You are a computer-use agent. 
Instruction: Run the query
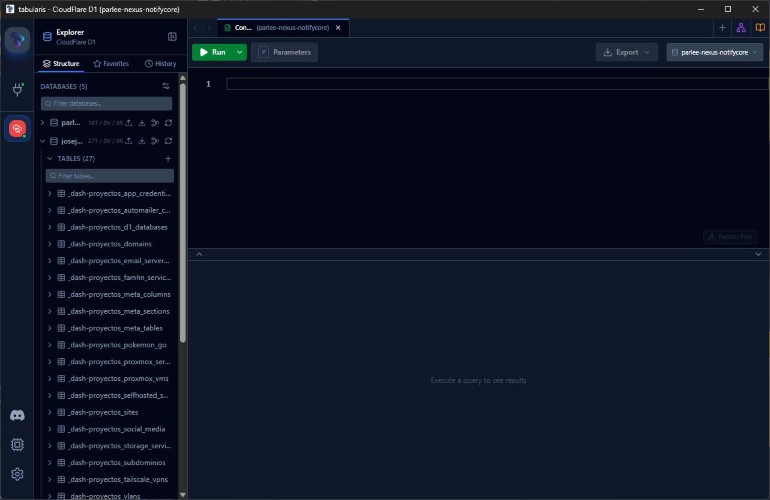[213, 52]
